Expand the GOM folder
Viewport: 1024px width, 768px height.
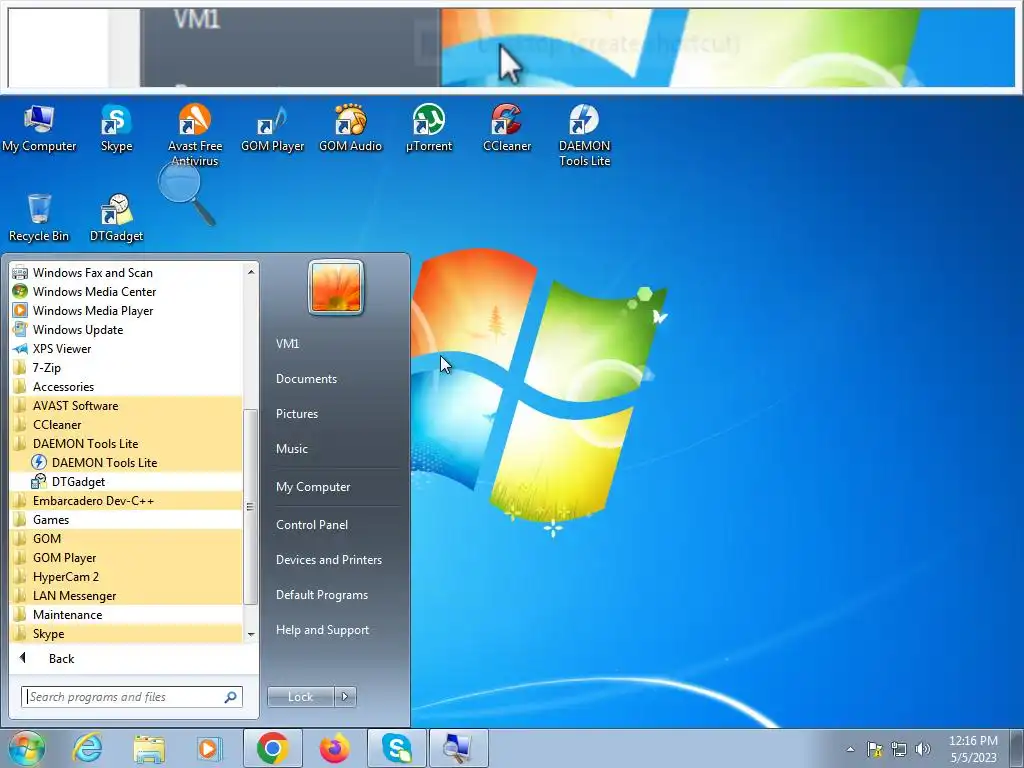pos(127,539)
